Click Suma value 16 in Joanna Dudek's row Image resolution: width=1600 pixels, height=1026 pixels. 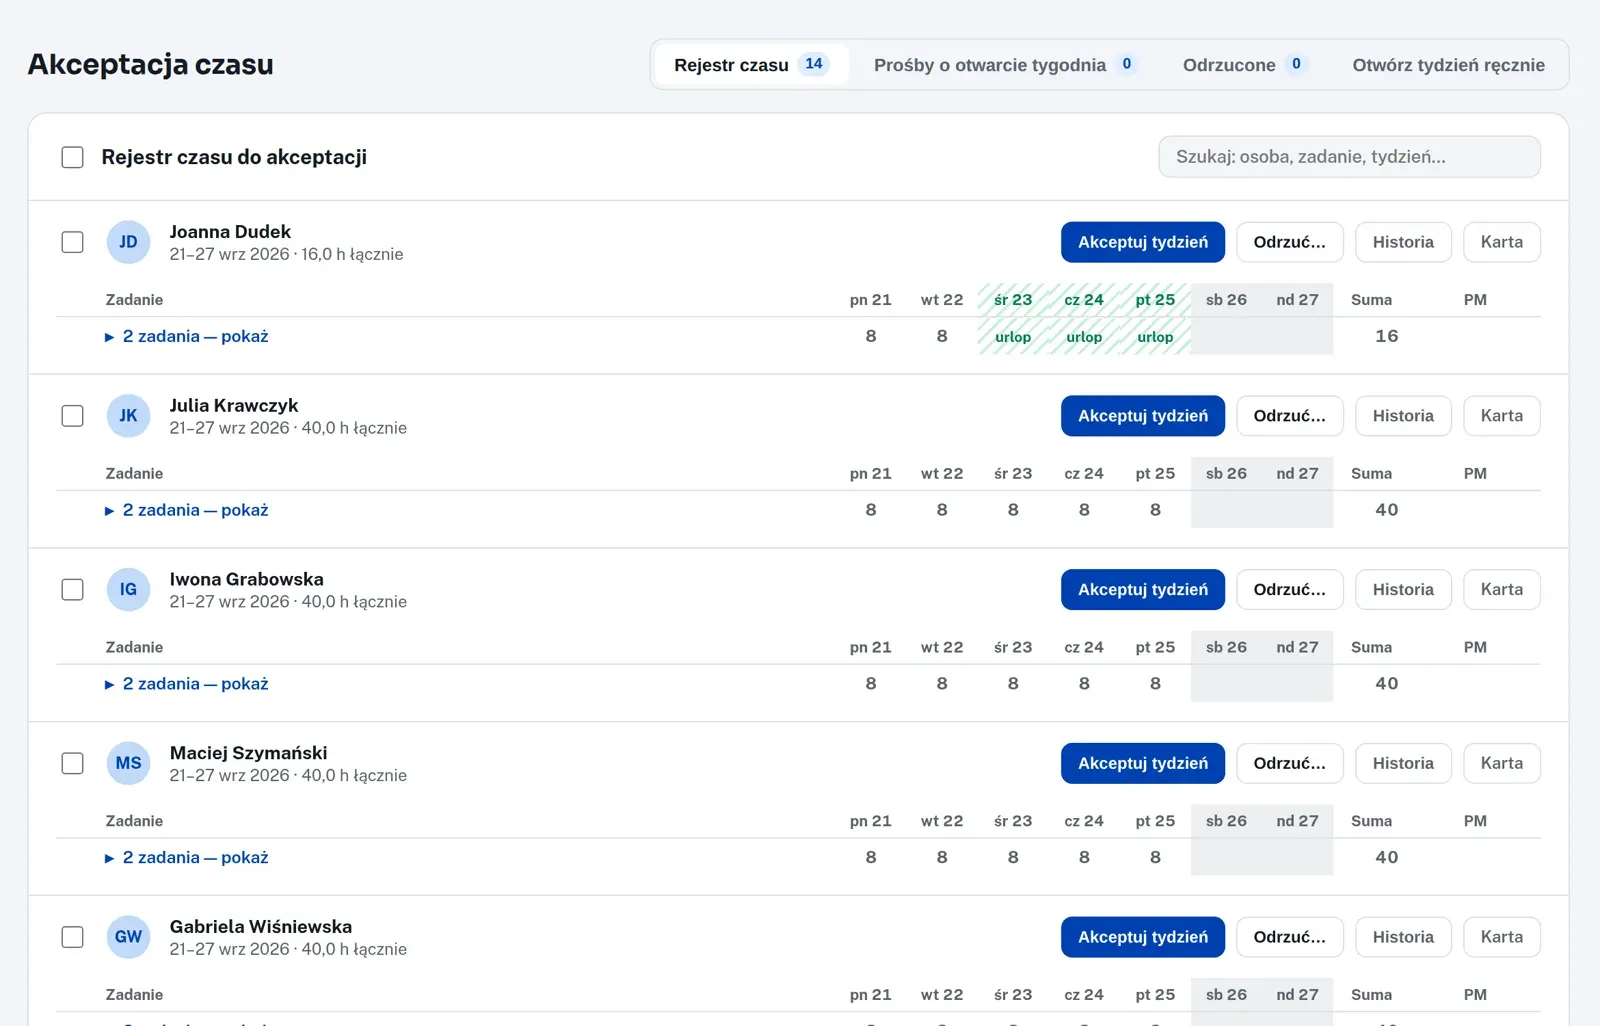(x=1386, y=336)
